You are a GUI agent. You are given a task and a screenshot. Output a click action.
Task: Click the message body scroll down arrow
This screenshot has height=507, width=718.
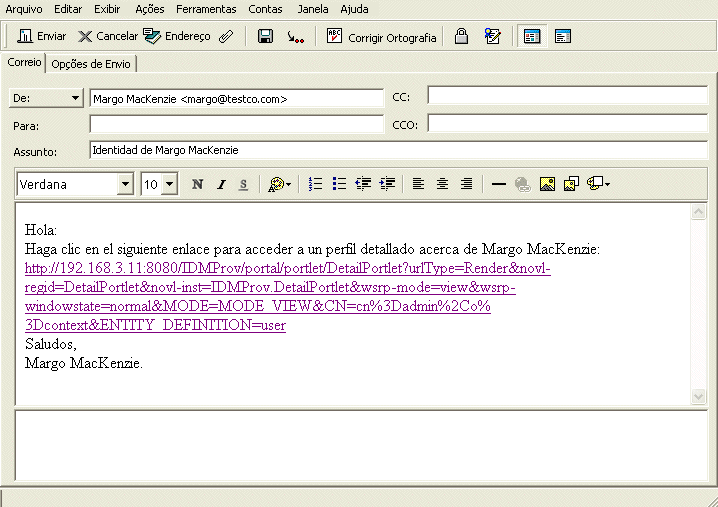[698, 396]
